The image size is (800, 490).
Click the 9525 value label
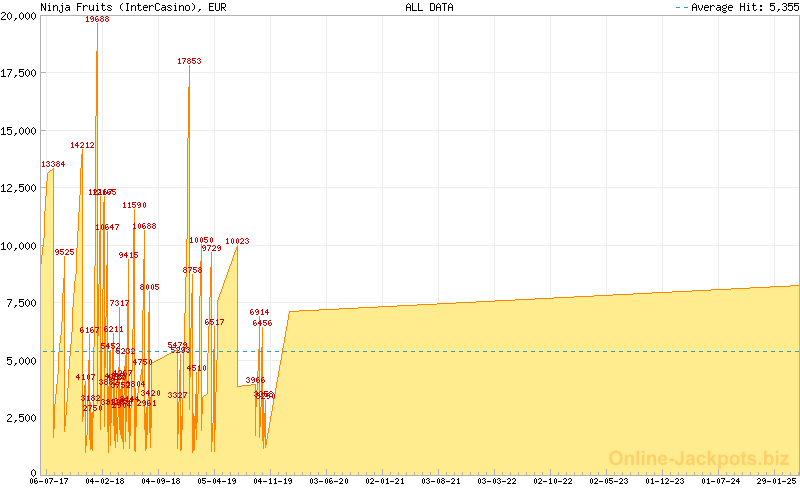[64, 252]
